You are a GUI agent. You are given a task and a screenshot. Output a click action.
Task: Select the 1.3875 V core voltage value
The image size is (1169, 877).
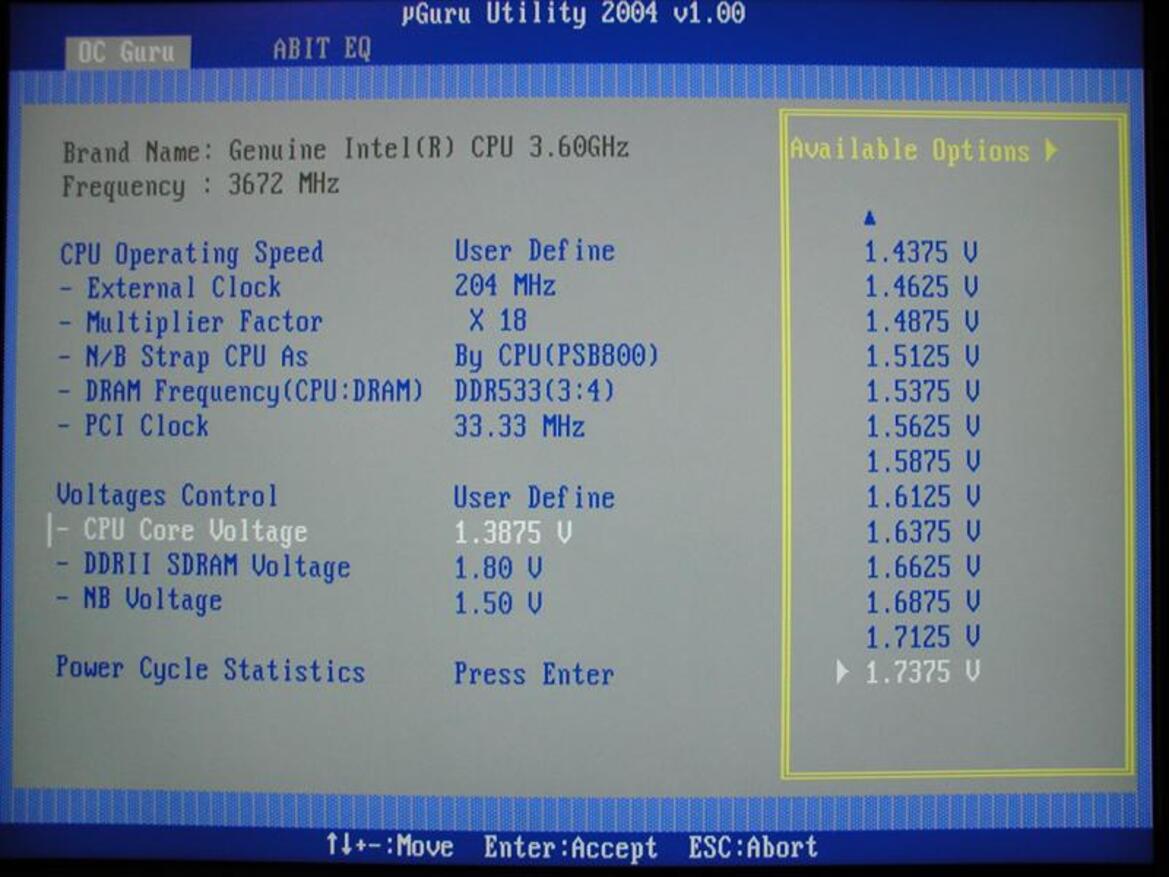coord(513,532)
